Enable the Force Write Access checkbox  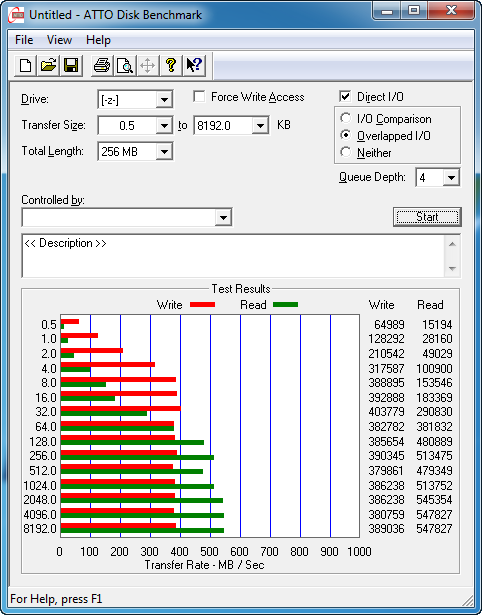[200, 96]
